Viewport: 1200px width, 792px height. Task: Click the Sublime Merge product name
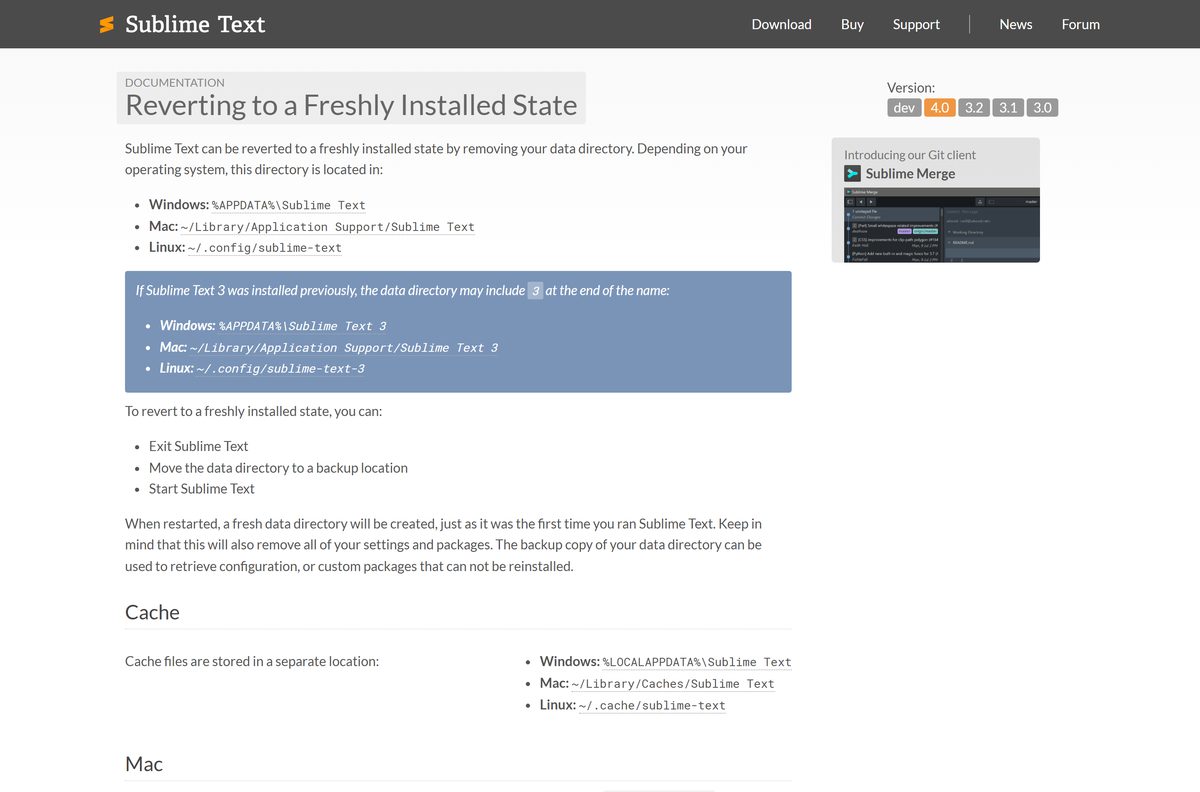coord(910,173)
